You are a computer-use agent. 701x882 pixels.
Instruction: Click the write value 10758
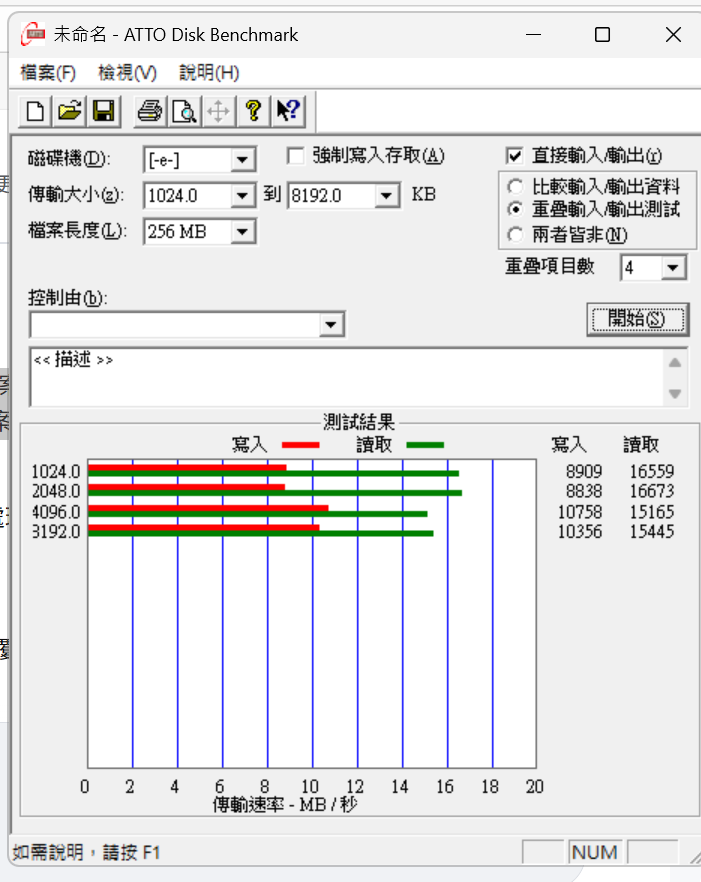[x=579, y=512]
